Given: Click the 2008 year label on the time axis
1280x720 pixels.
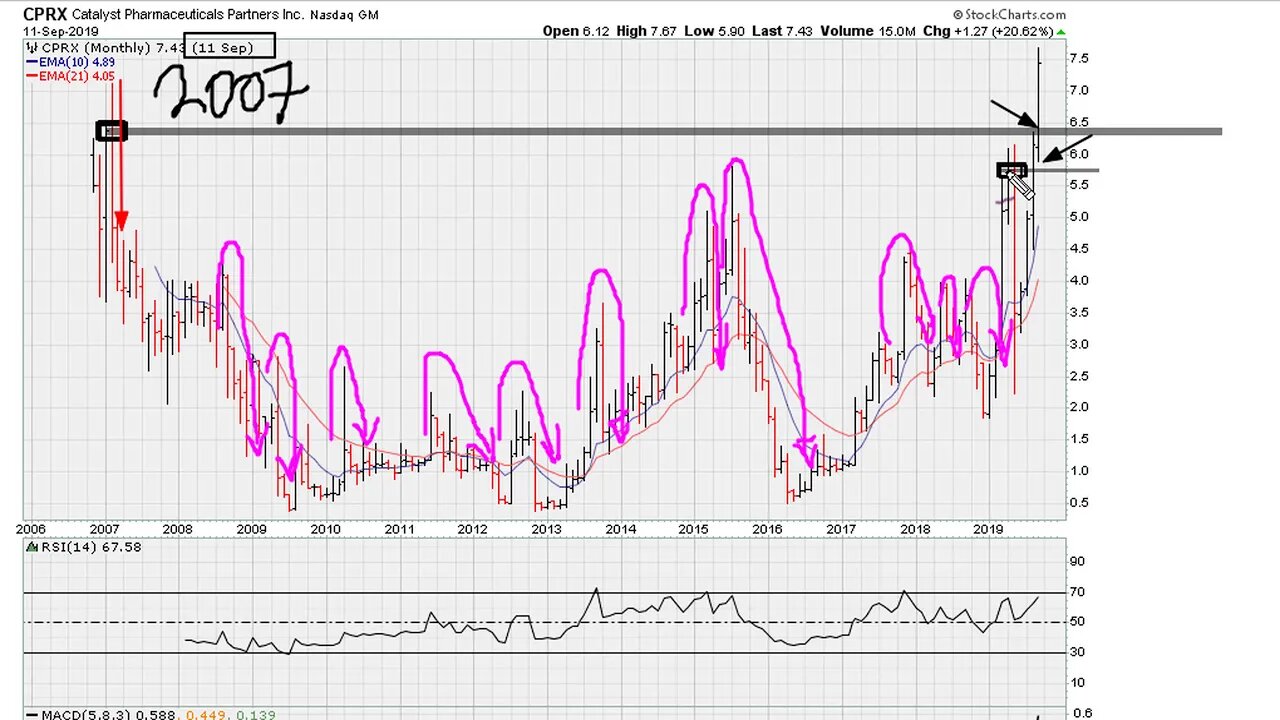Looking at the screenshot, I should [177, 529].
